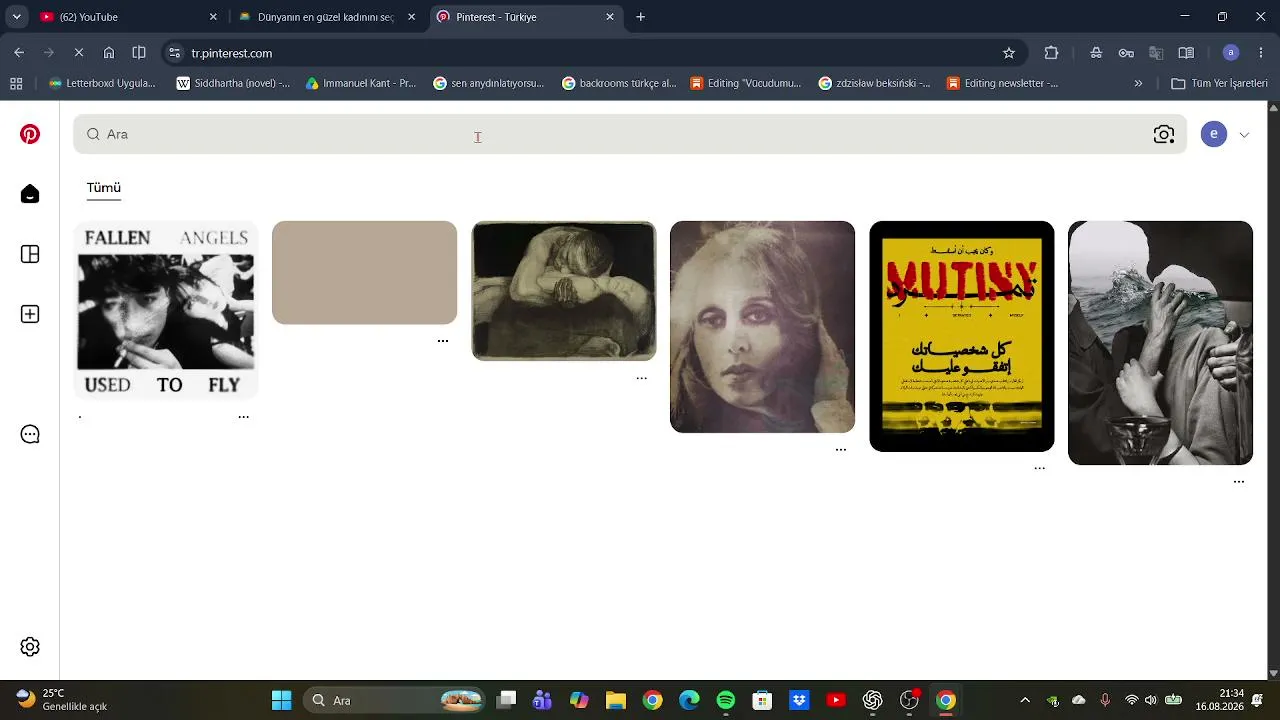This screenshot has height=720, width=1280.
Task: Open more options under beige placeholder pin
Action: pos(443,341)
